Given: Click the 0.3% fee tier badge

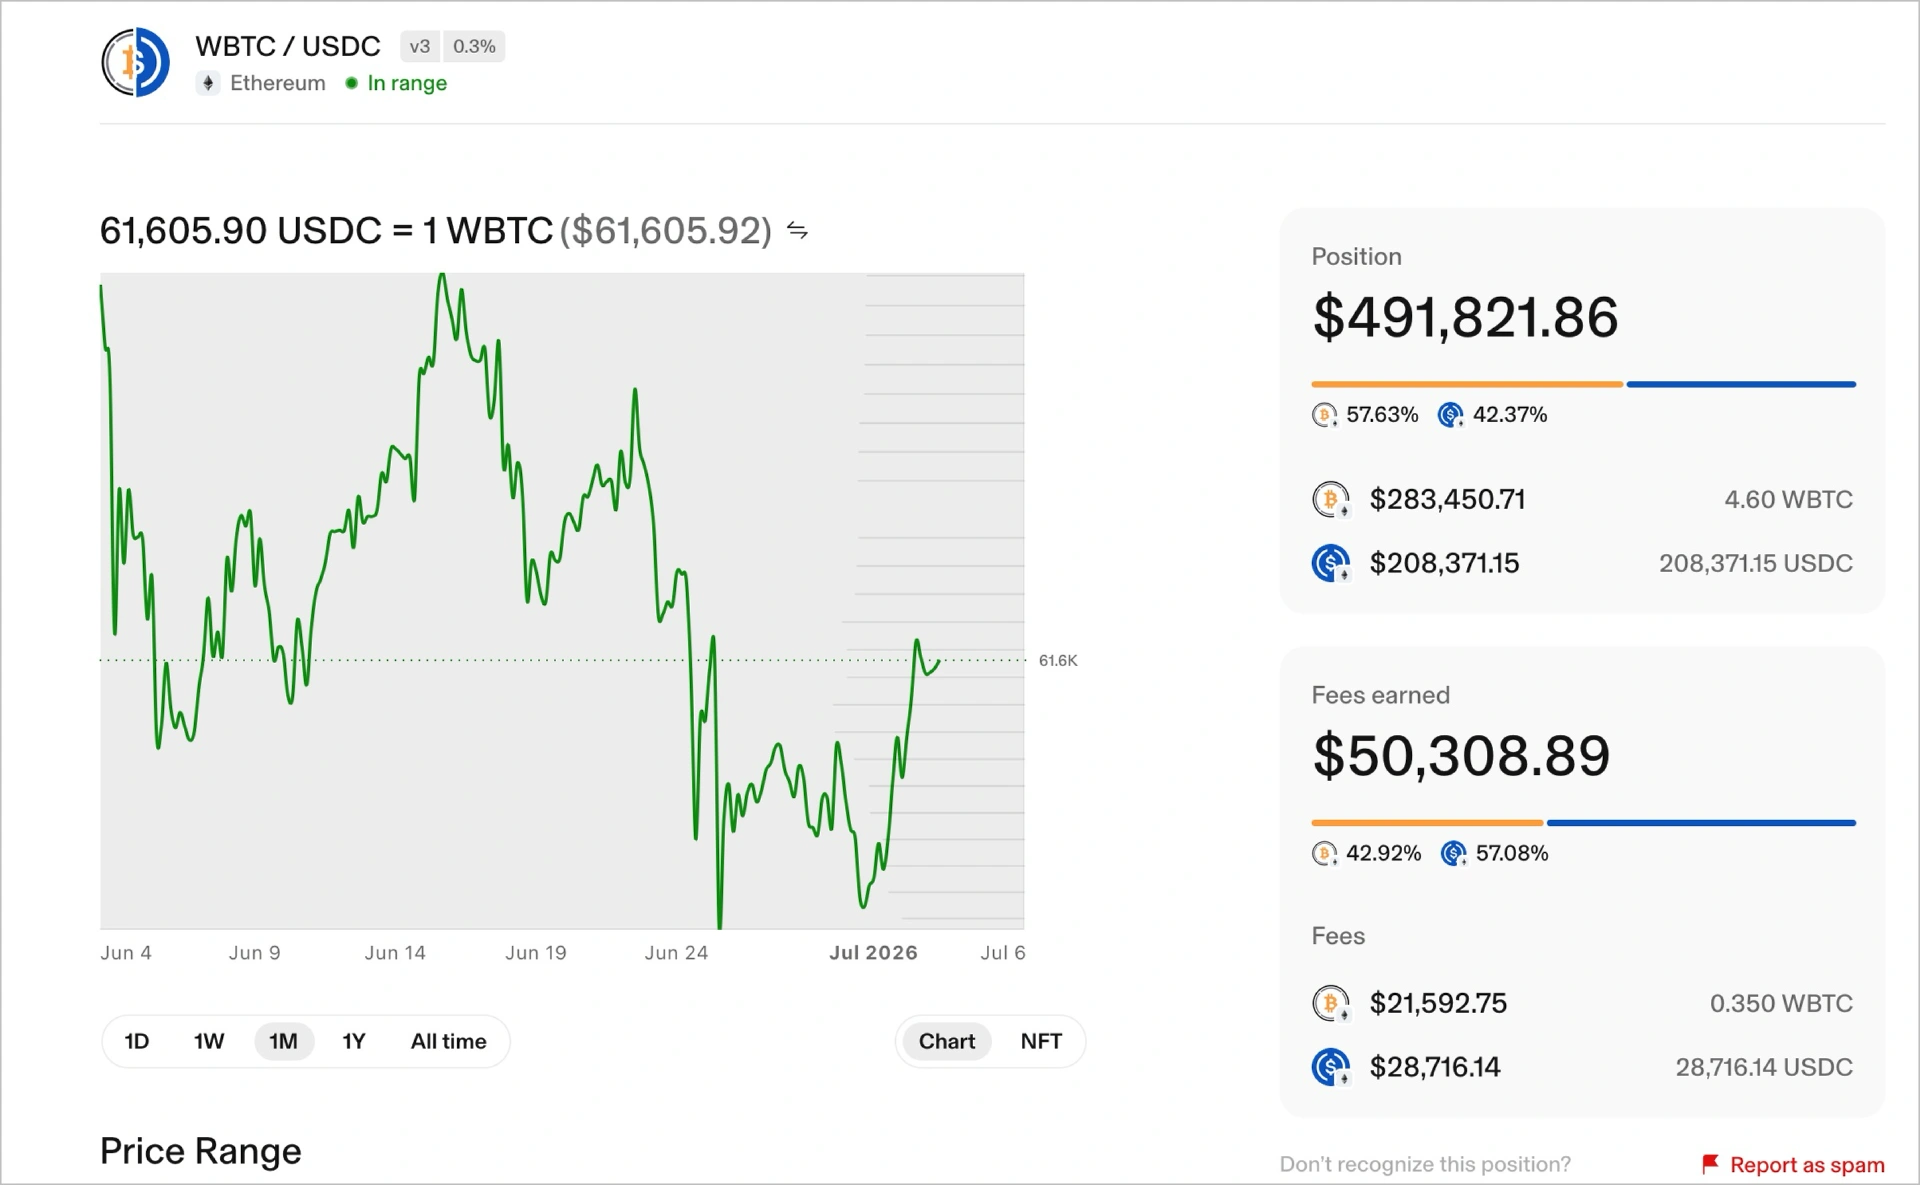Looking at the screenshot, I should coord(474,46).
